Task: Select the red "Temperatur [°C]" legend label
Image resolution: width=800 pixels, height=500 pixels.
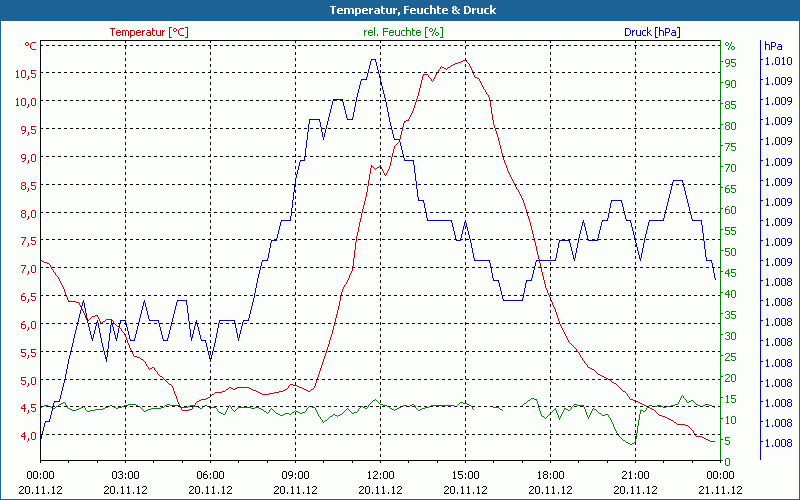Action: (x=149, y=32)
